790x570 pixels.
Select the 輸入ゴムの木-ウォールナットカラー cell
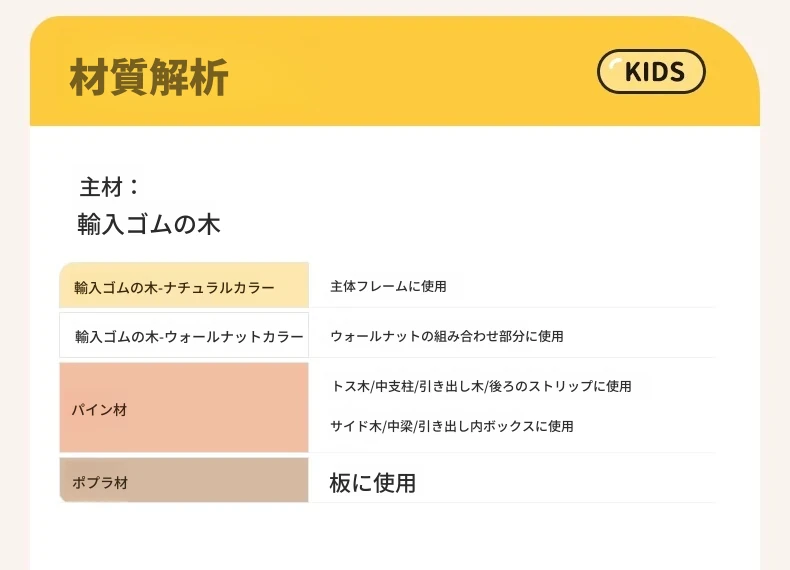184,335
